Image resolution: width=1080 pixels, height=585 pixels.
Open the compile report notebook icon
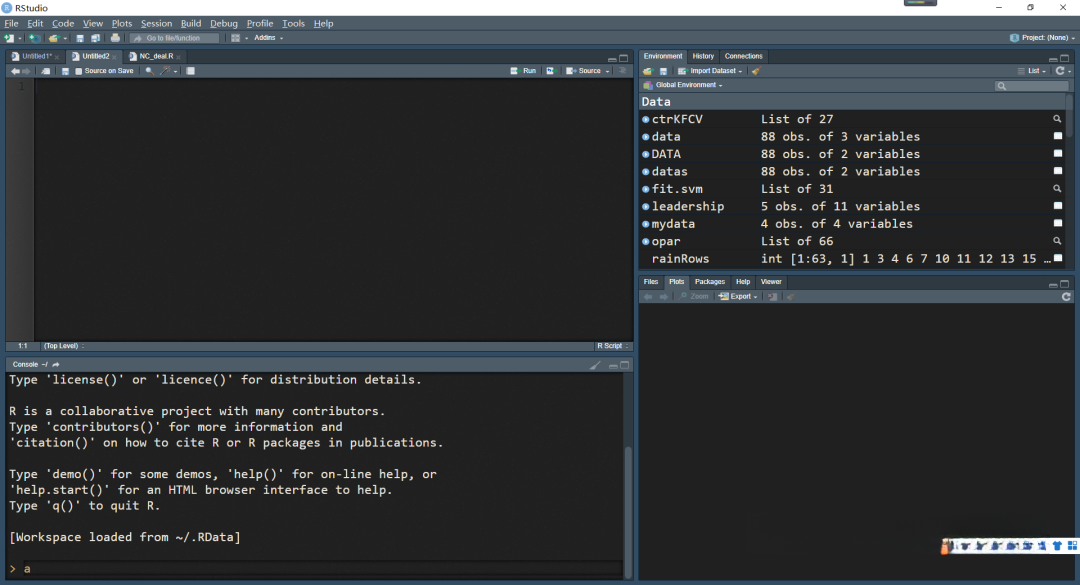(x=190, y=71)
